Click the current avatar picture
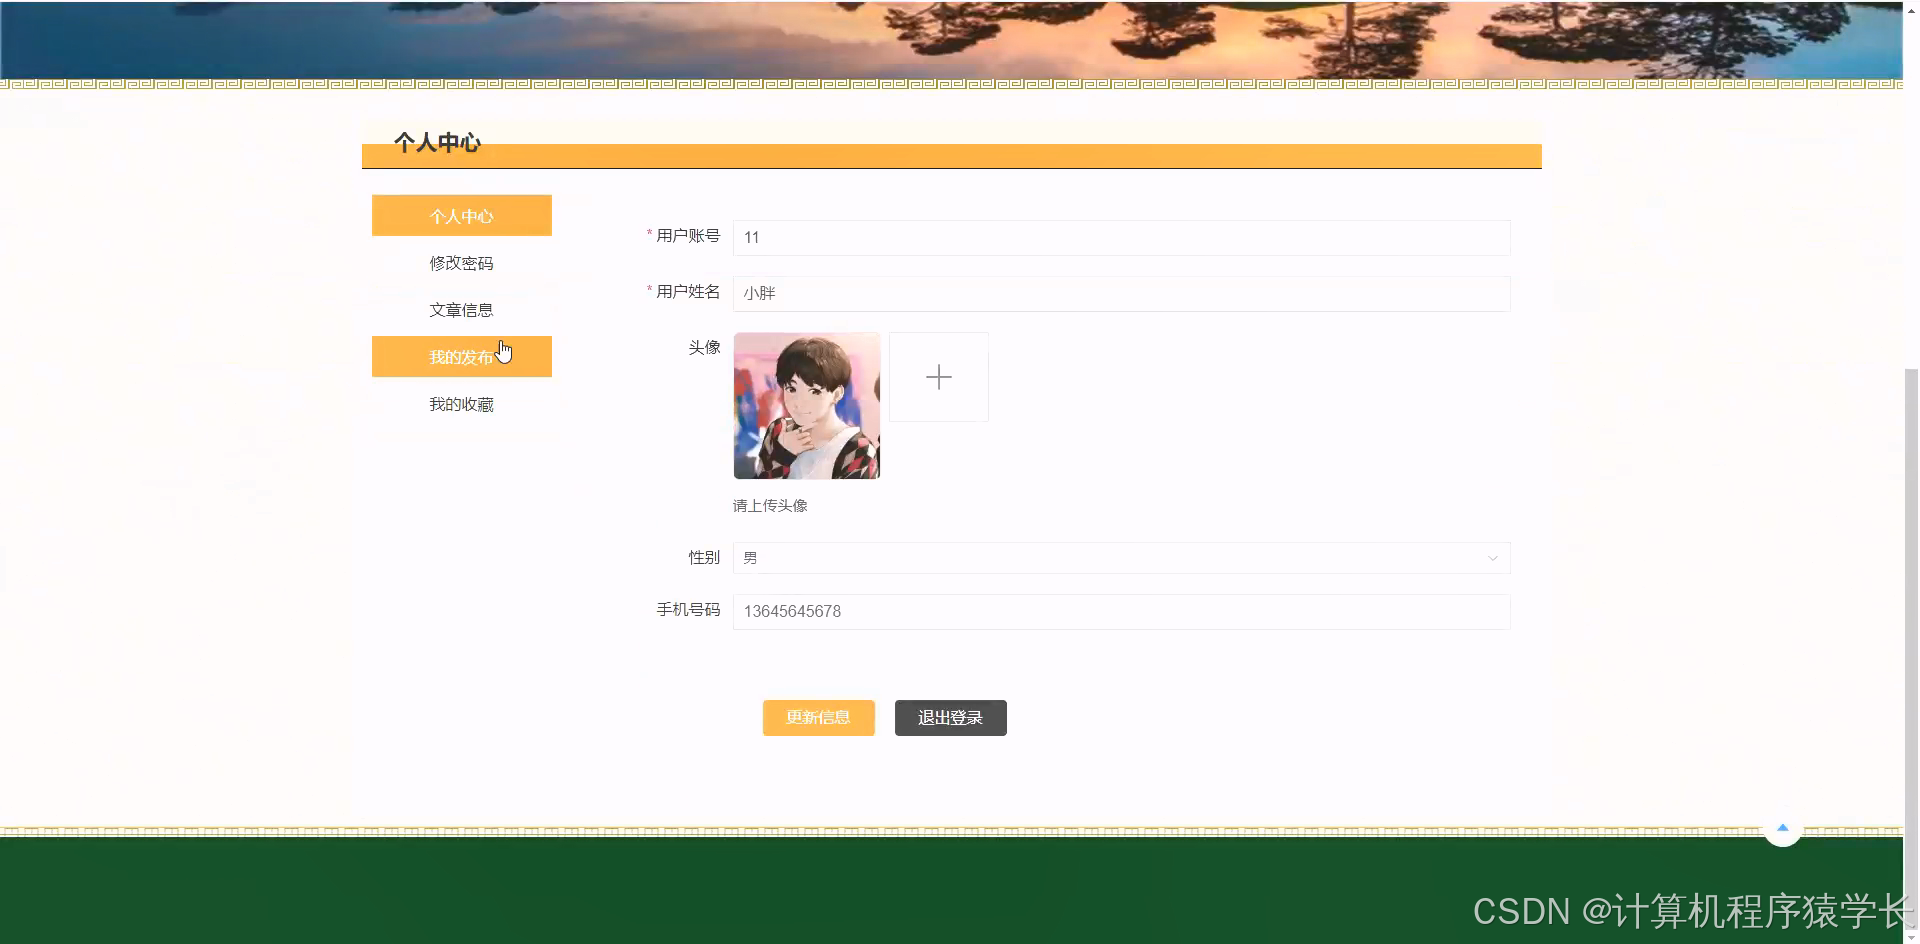Viewport: 1920px width, 944px height. 806,405
